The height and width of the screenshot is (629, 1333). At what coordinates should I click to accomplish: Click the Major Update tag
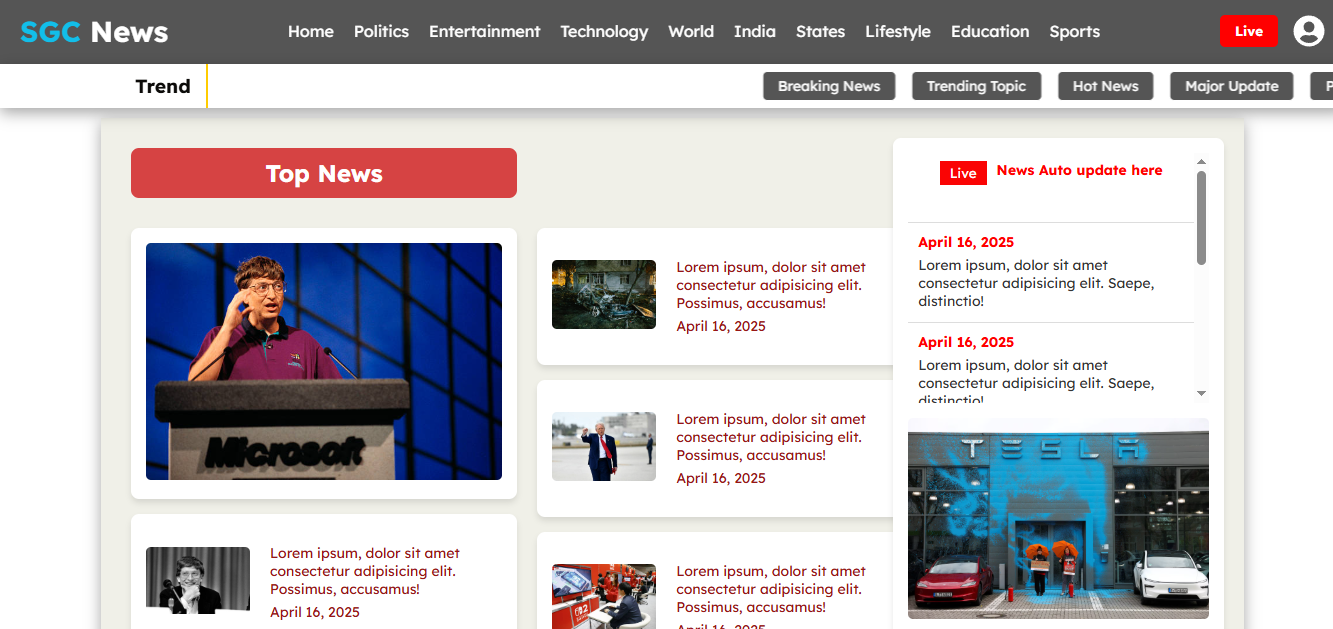tap(1231, 86)
